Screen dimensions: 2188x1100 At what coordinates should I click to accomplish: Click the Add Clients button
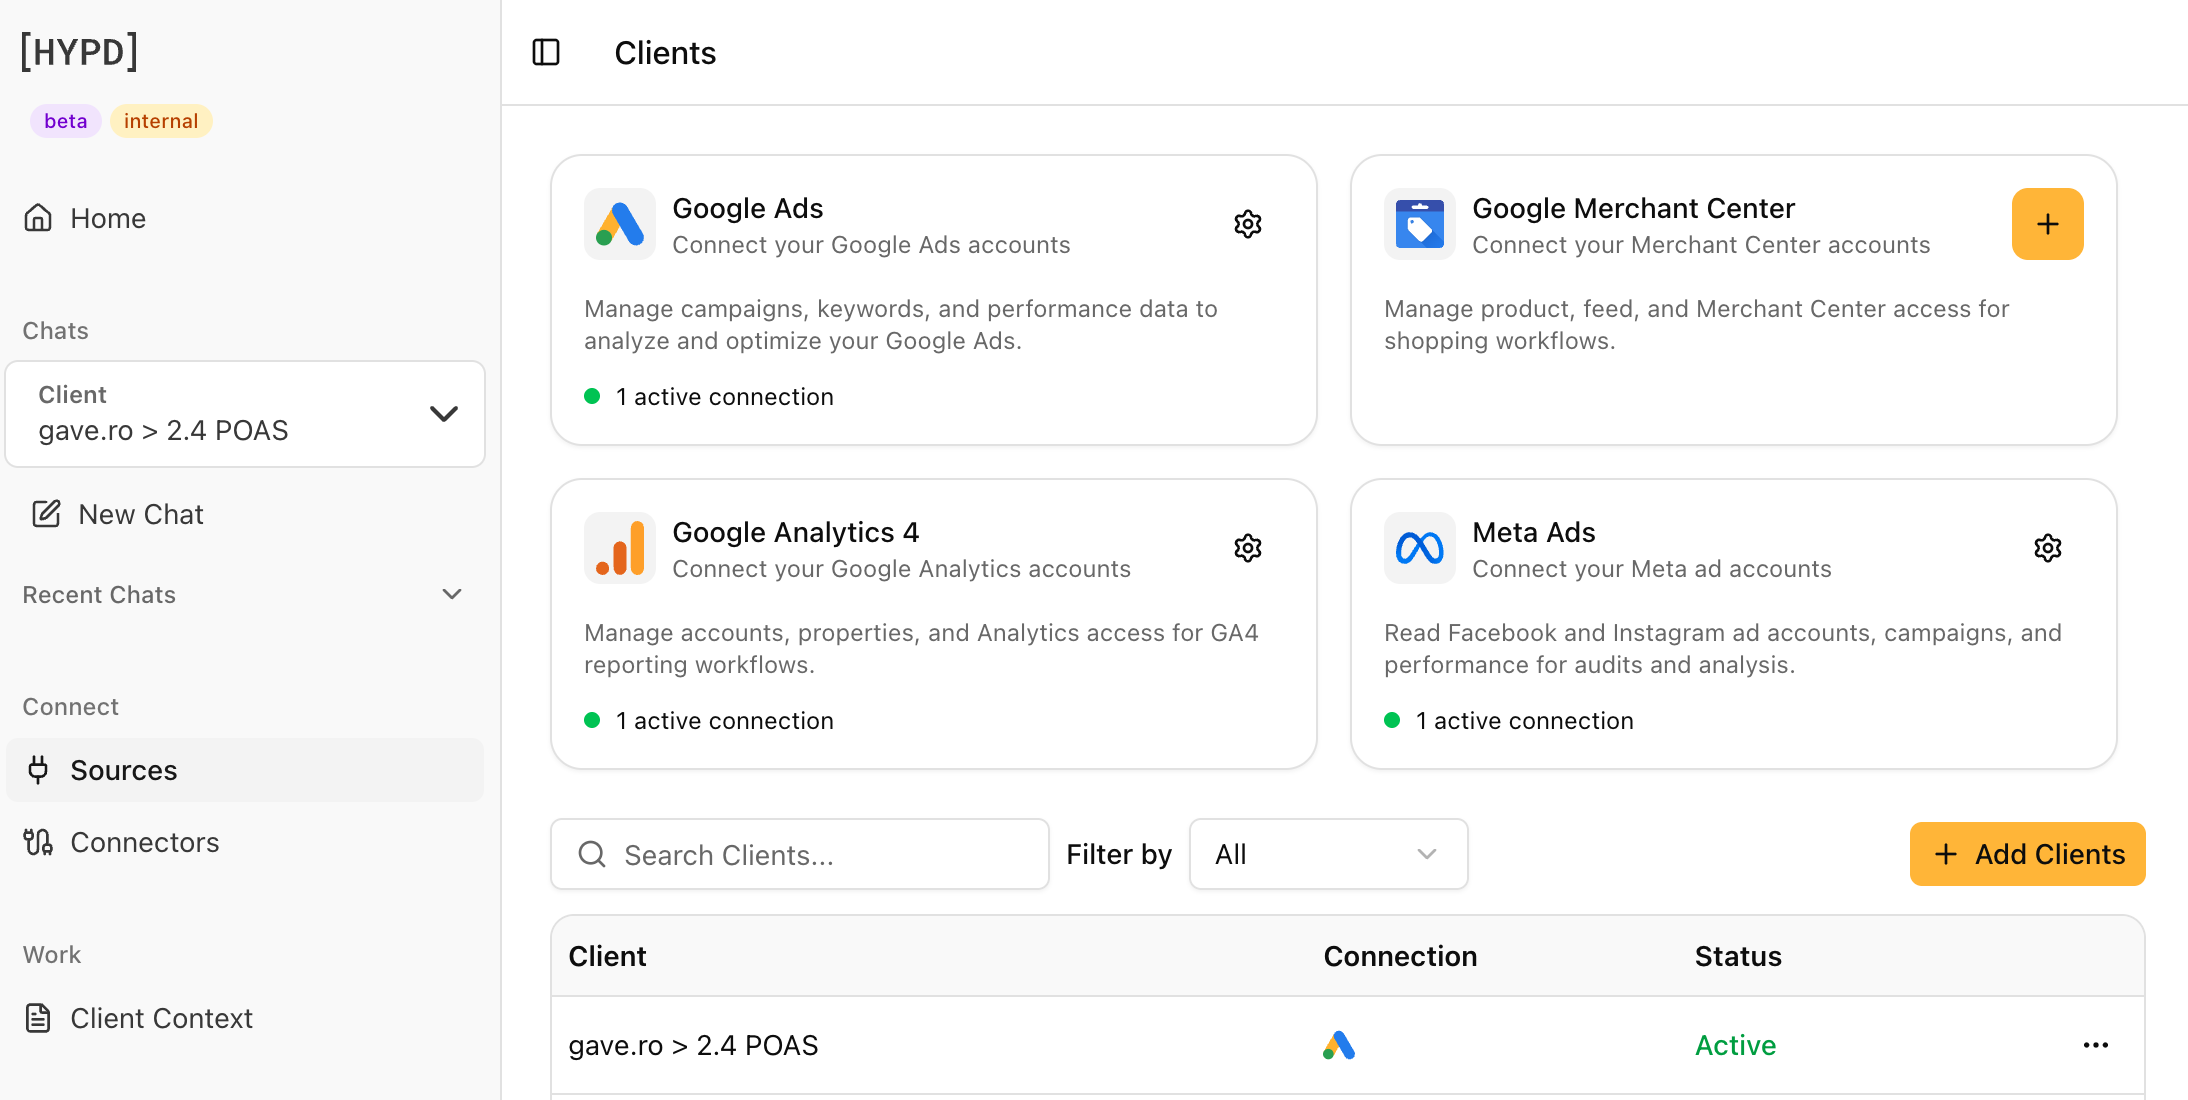coord(2027,854)
